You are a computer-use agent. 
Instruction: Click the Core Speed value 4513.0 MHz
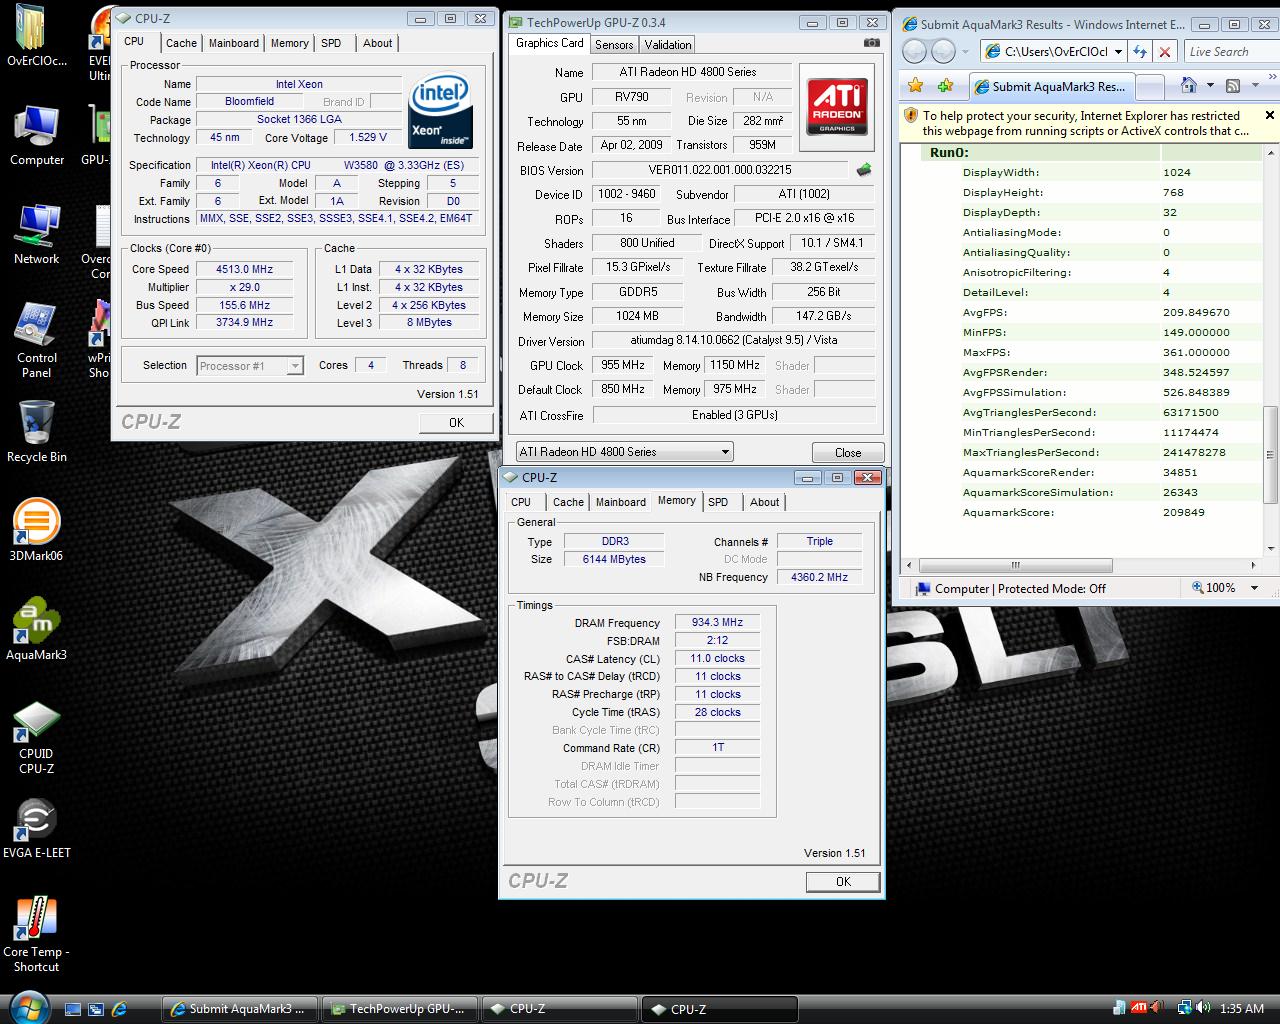tap(244, 269)
